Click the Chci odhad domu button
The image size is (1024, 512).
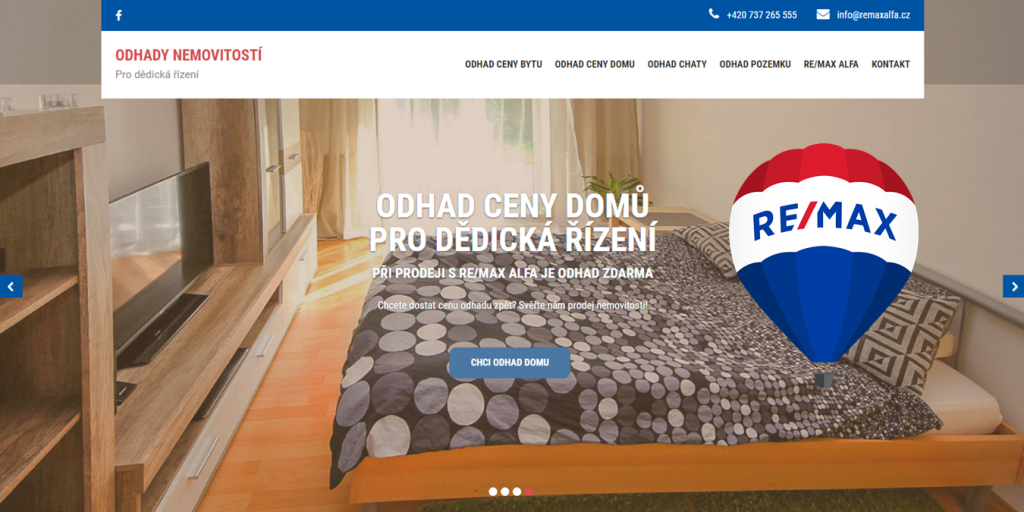[509, 362]
